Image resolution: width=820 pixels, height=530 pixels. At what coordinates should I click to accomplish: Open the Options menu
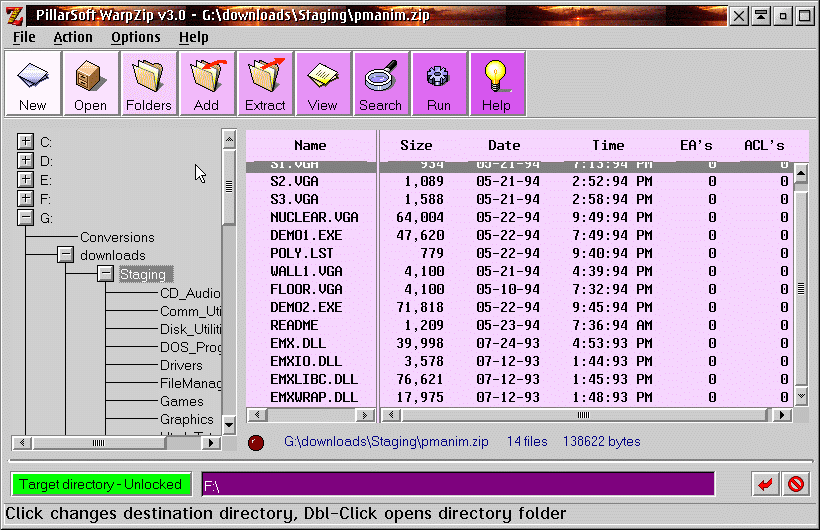coord(135,37)
